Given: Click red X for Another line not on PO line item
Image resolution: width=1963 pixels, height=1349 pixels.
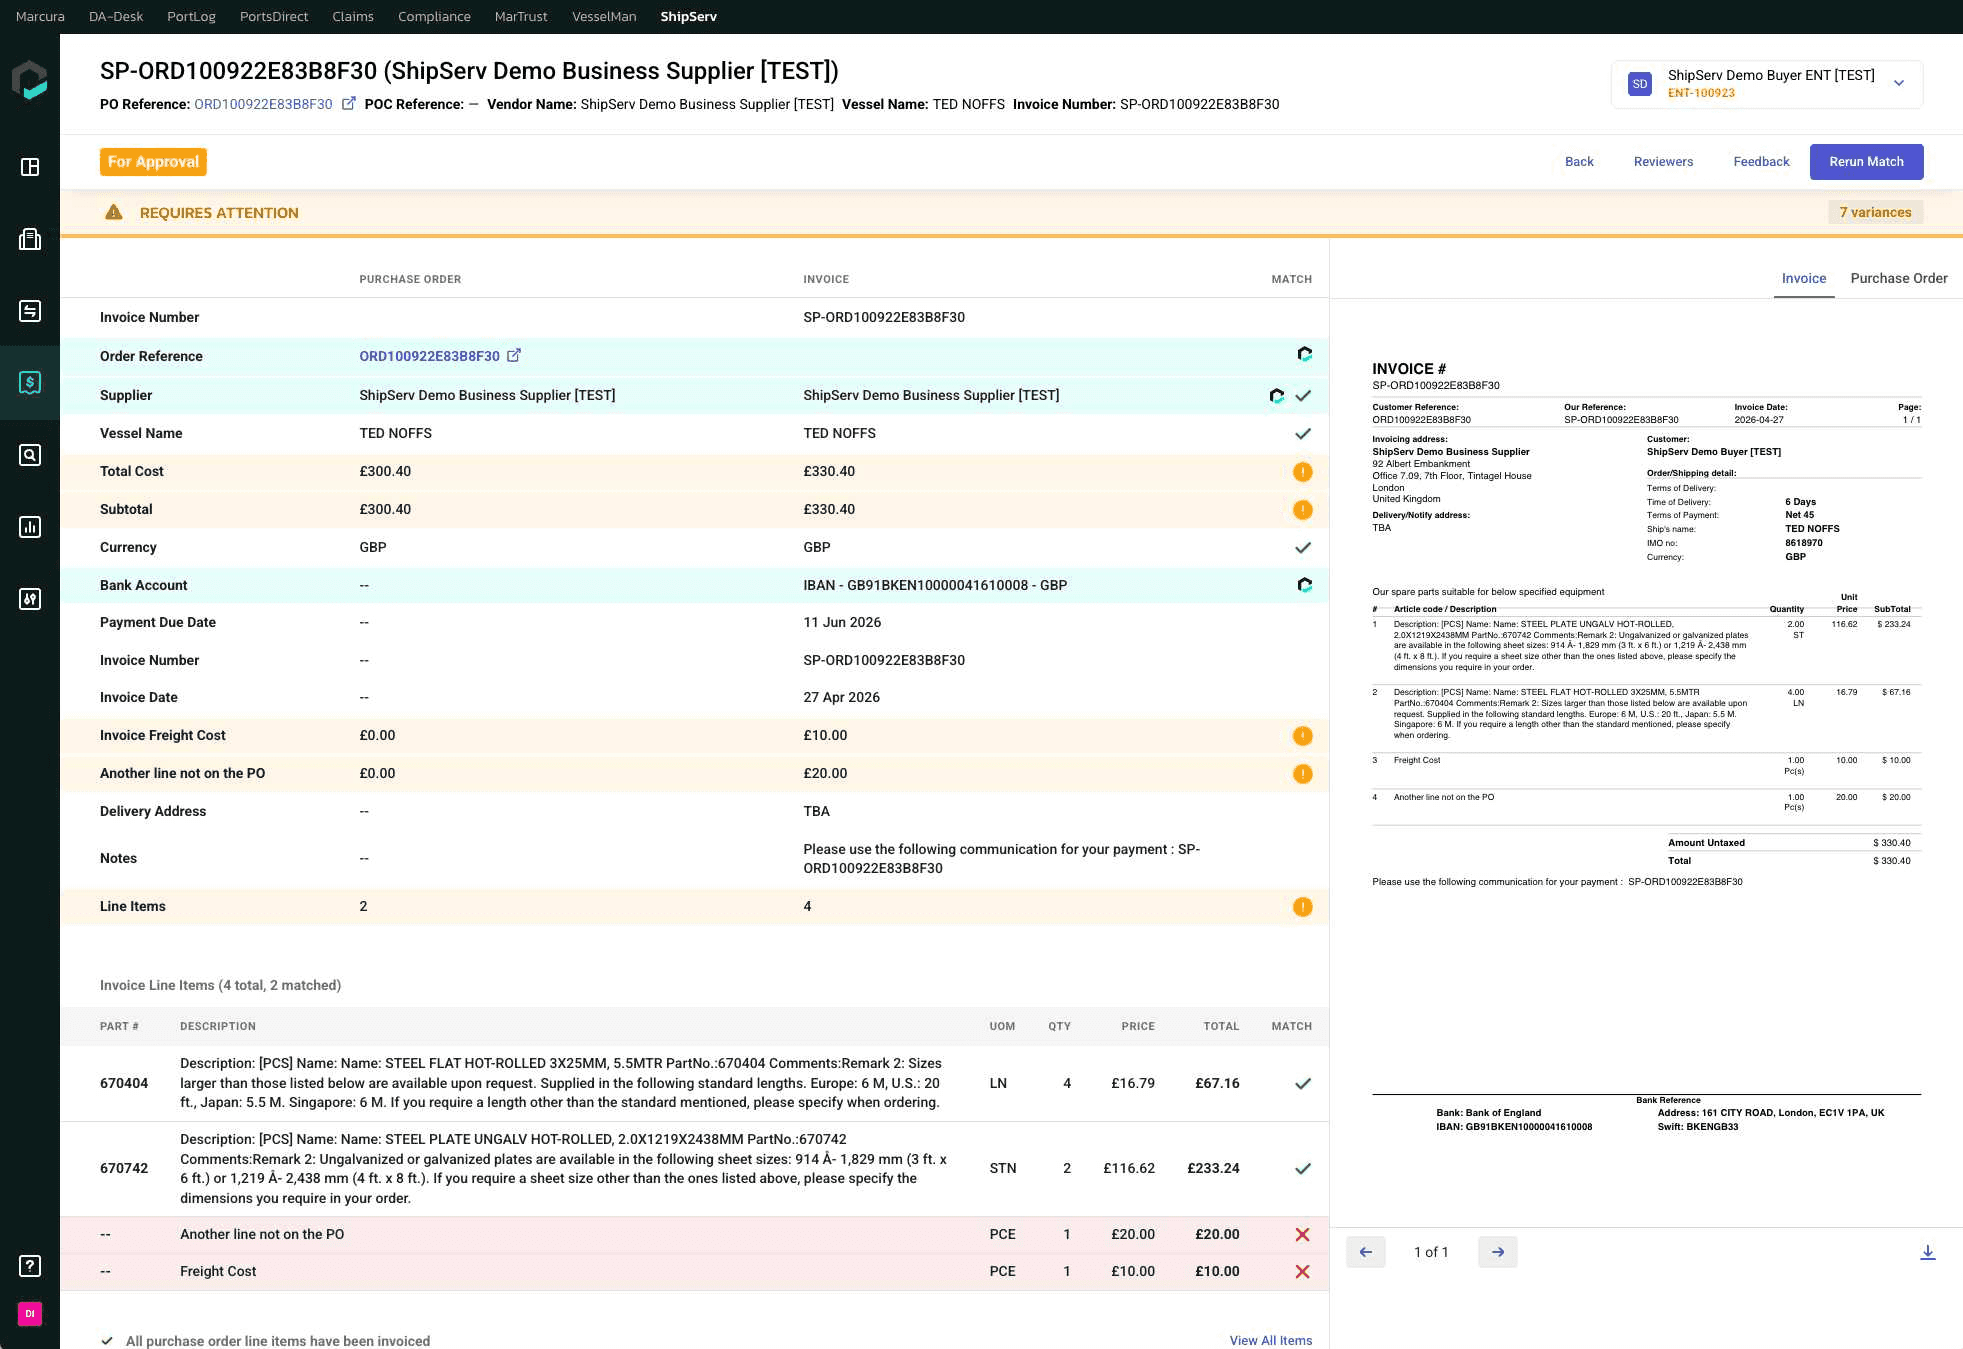Looking at the screenshot, I should pyautogui.click(x=1302, y=1235).
